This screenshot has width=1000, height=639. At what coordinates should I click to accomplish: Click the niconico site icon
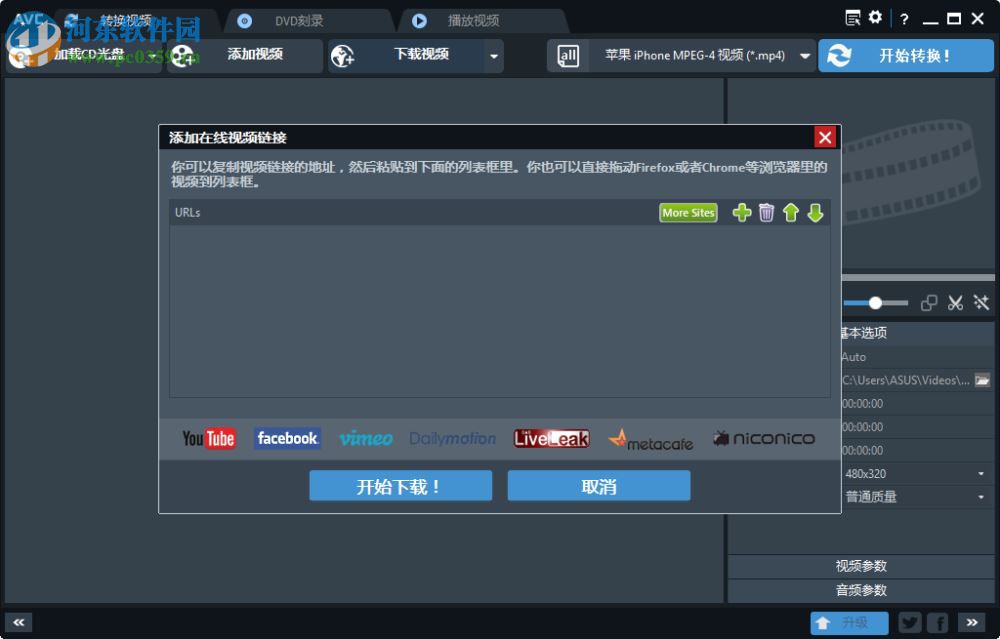click(x=764, y=437)
